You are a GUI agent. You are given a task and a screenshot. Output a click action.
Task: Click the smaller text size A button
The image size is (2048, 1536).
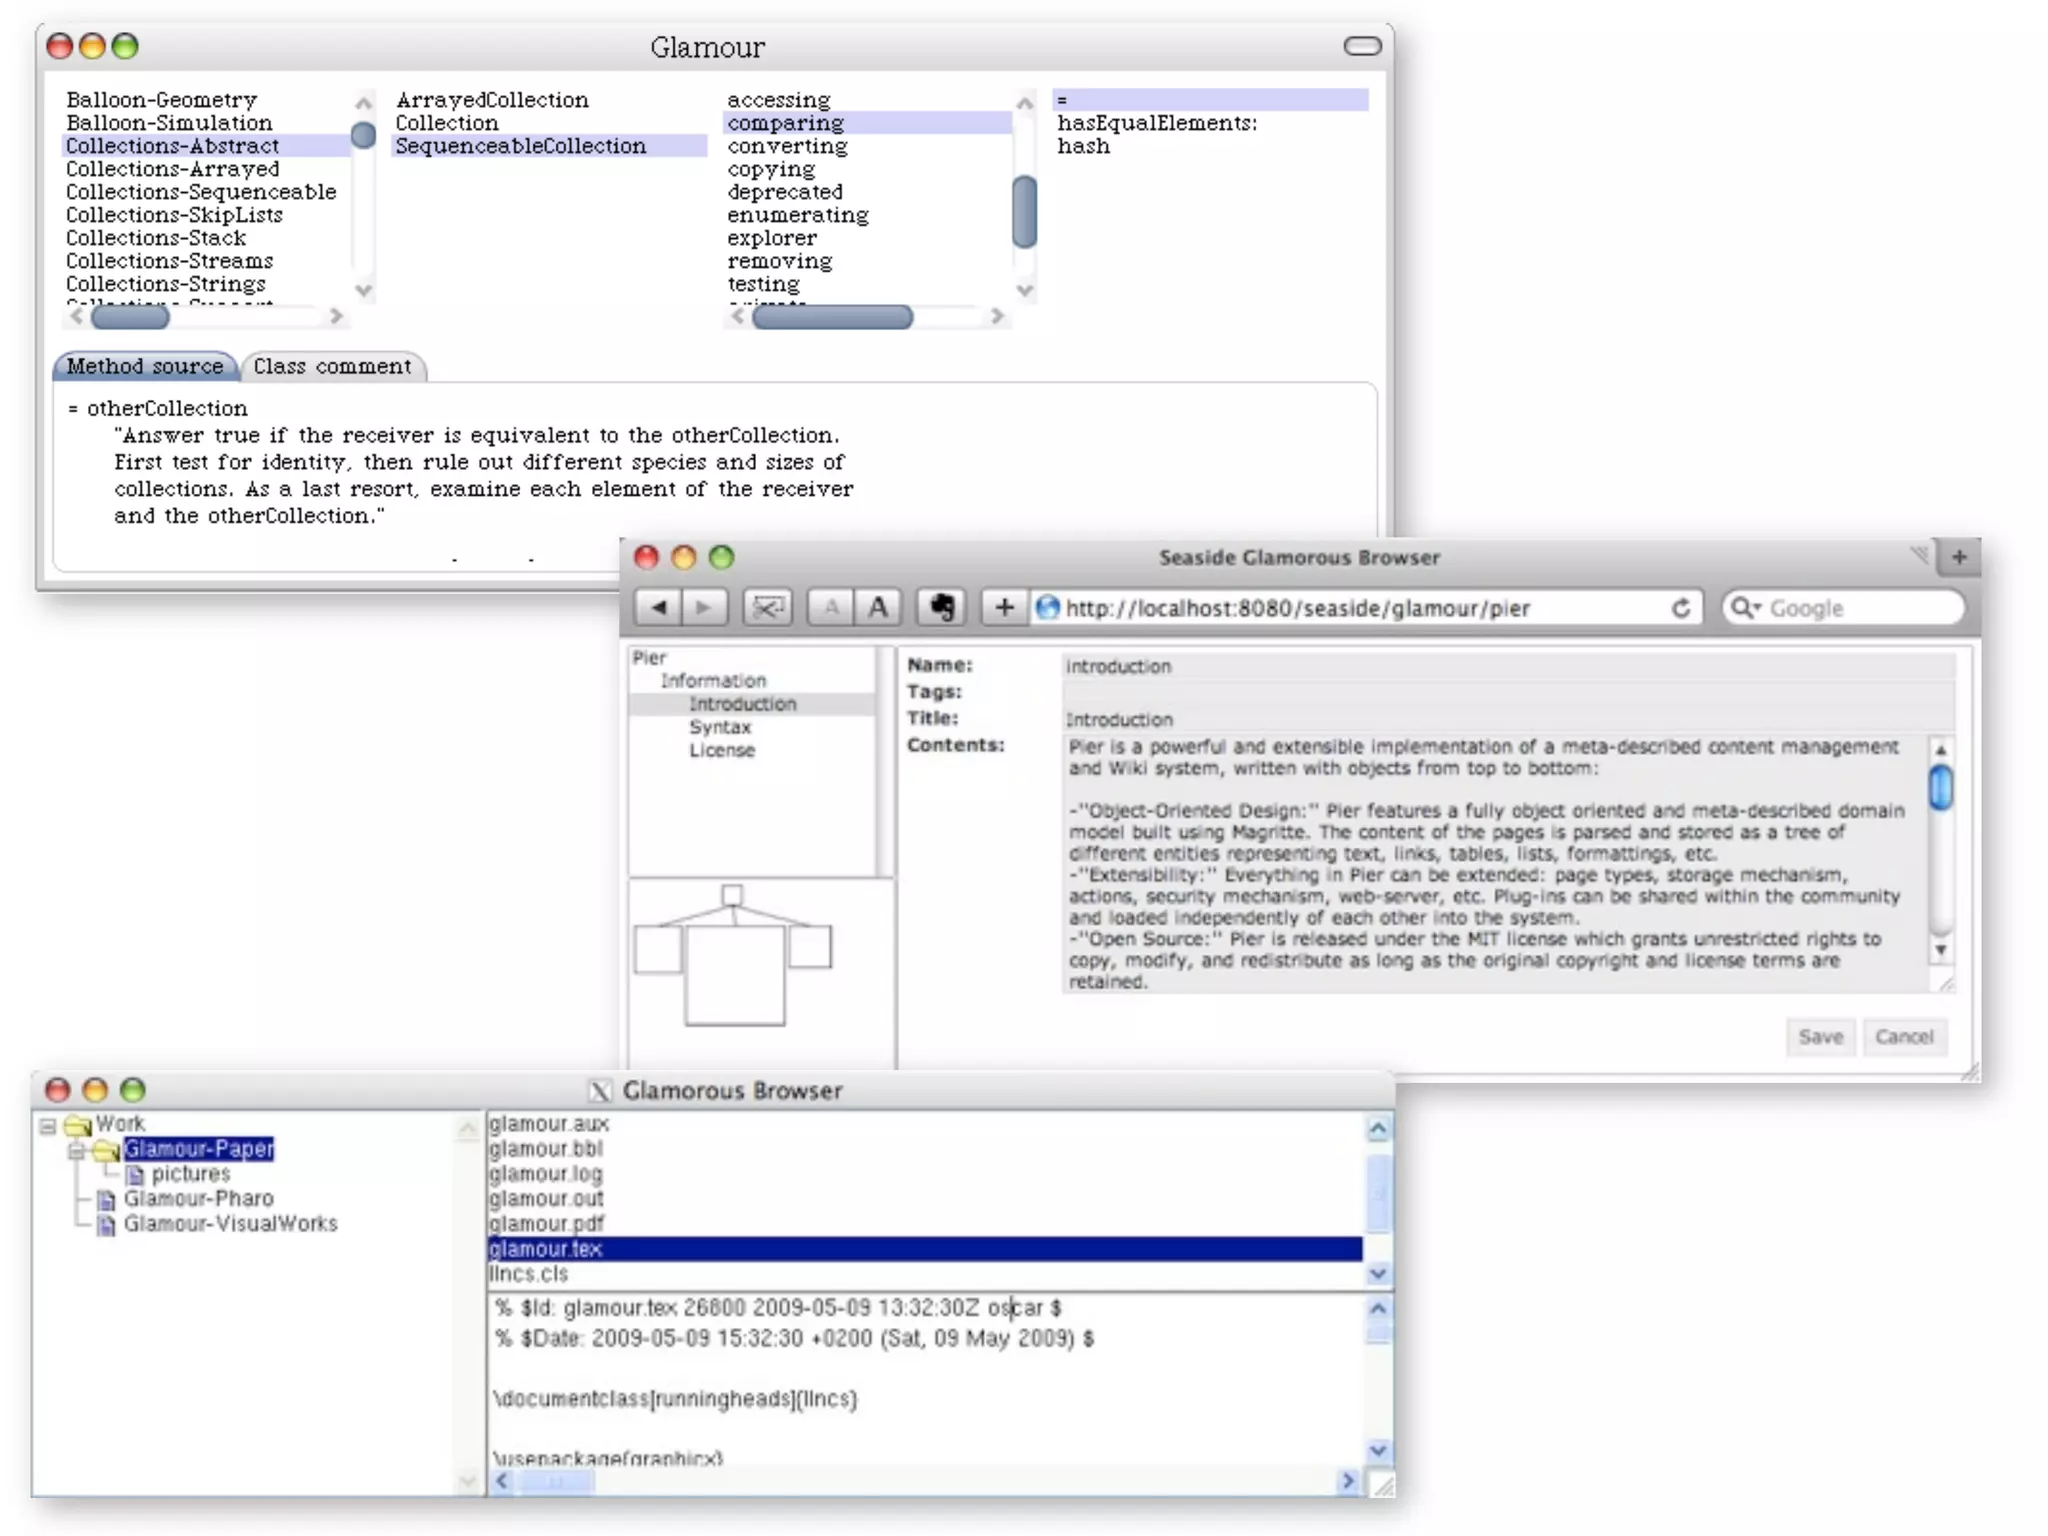coord(831,607)
